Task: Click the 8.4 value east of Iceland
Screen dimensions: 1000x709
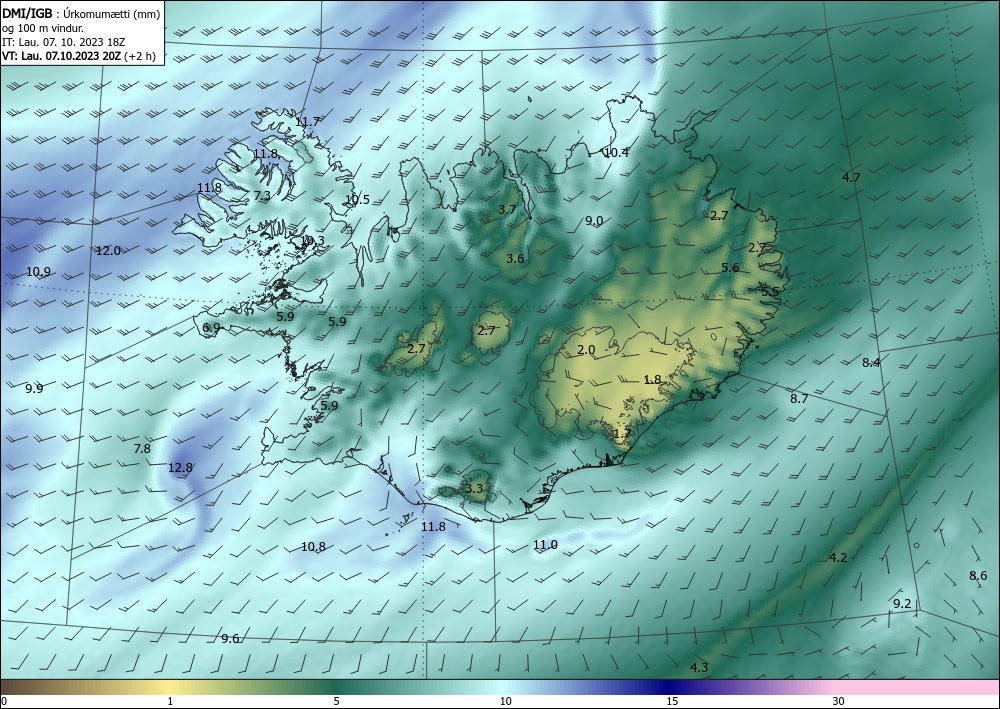Action: coord(871,362)
